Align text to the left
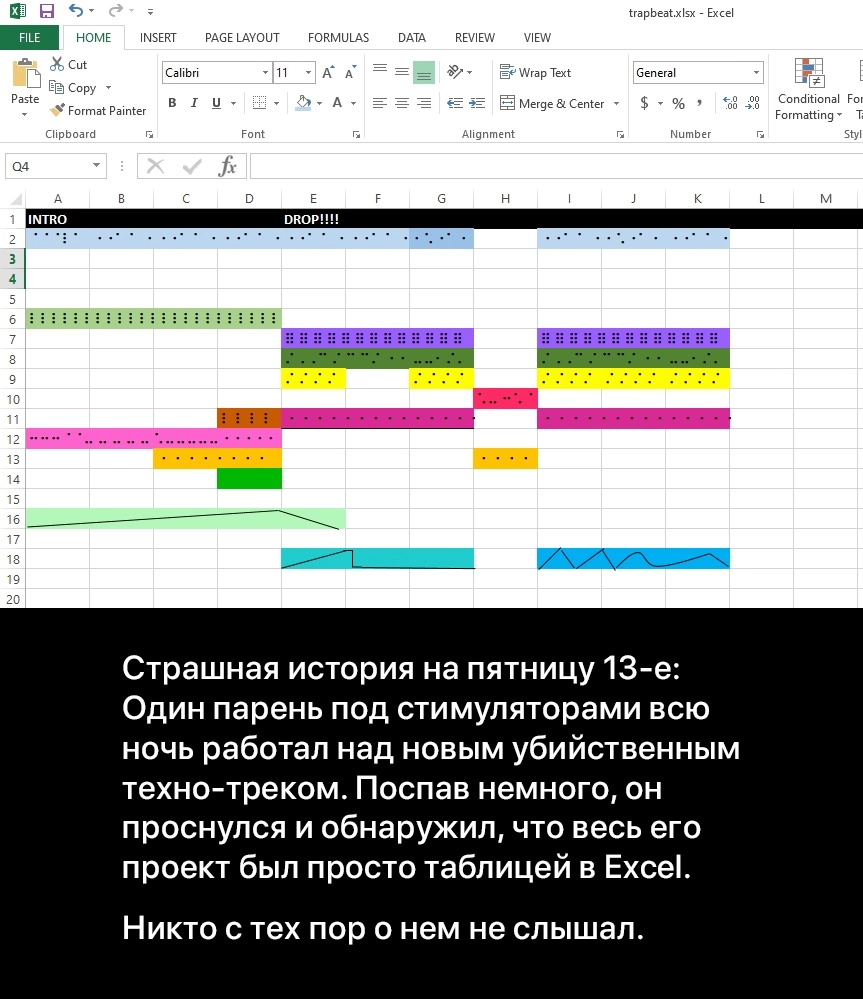 point(380,103)
